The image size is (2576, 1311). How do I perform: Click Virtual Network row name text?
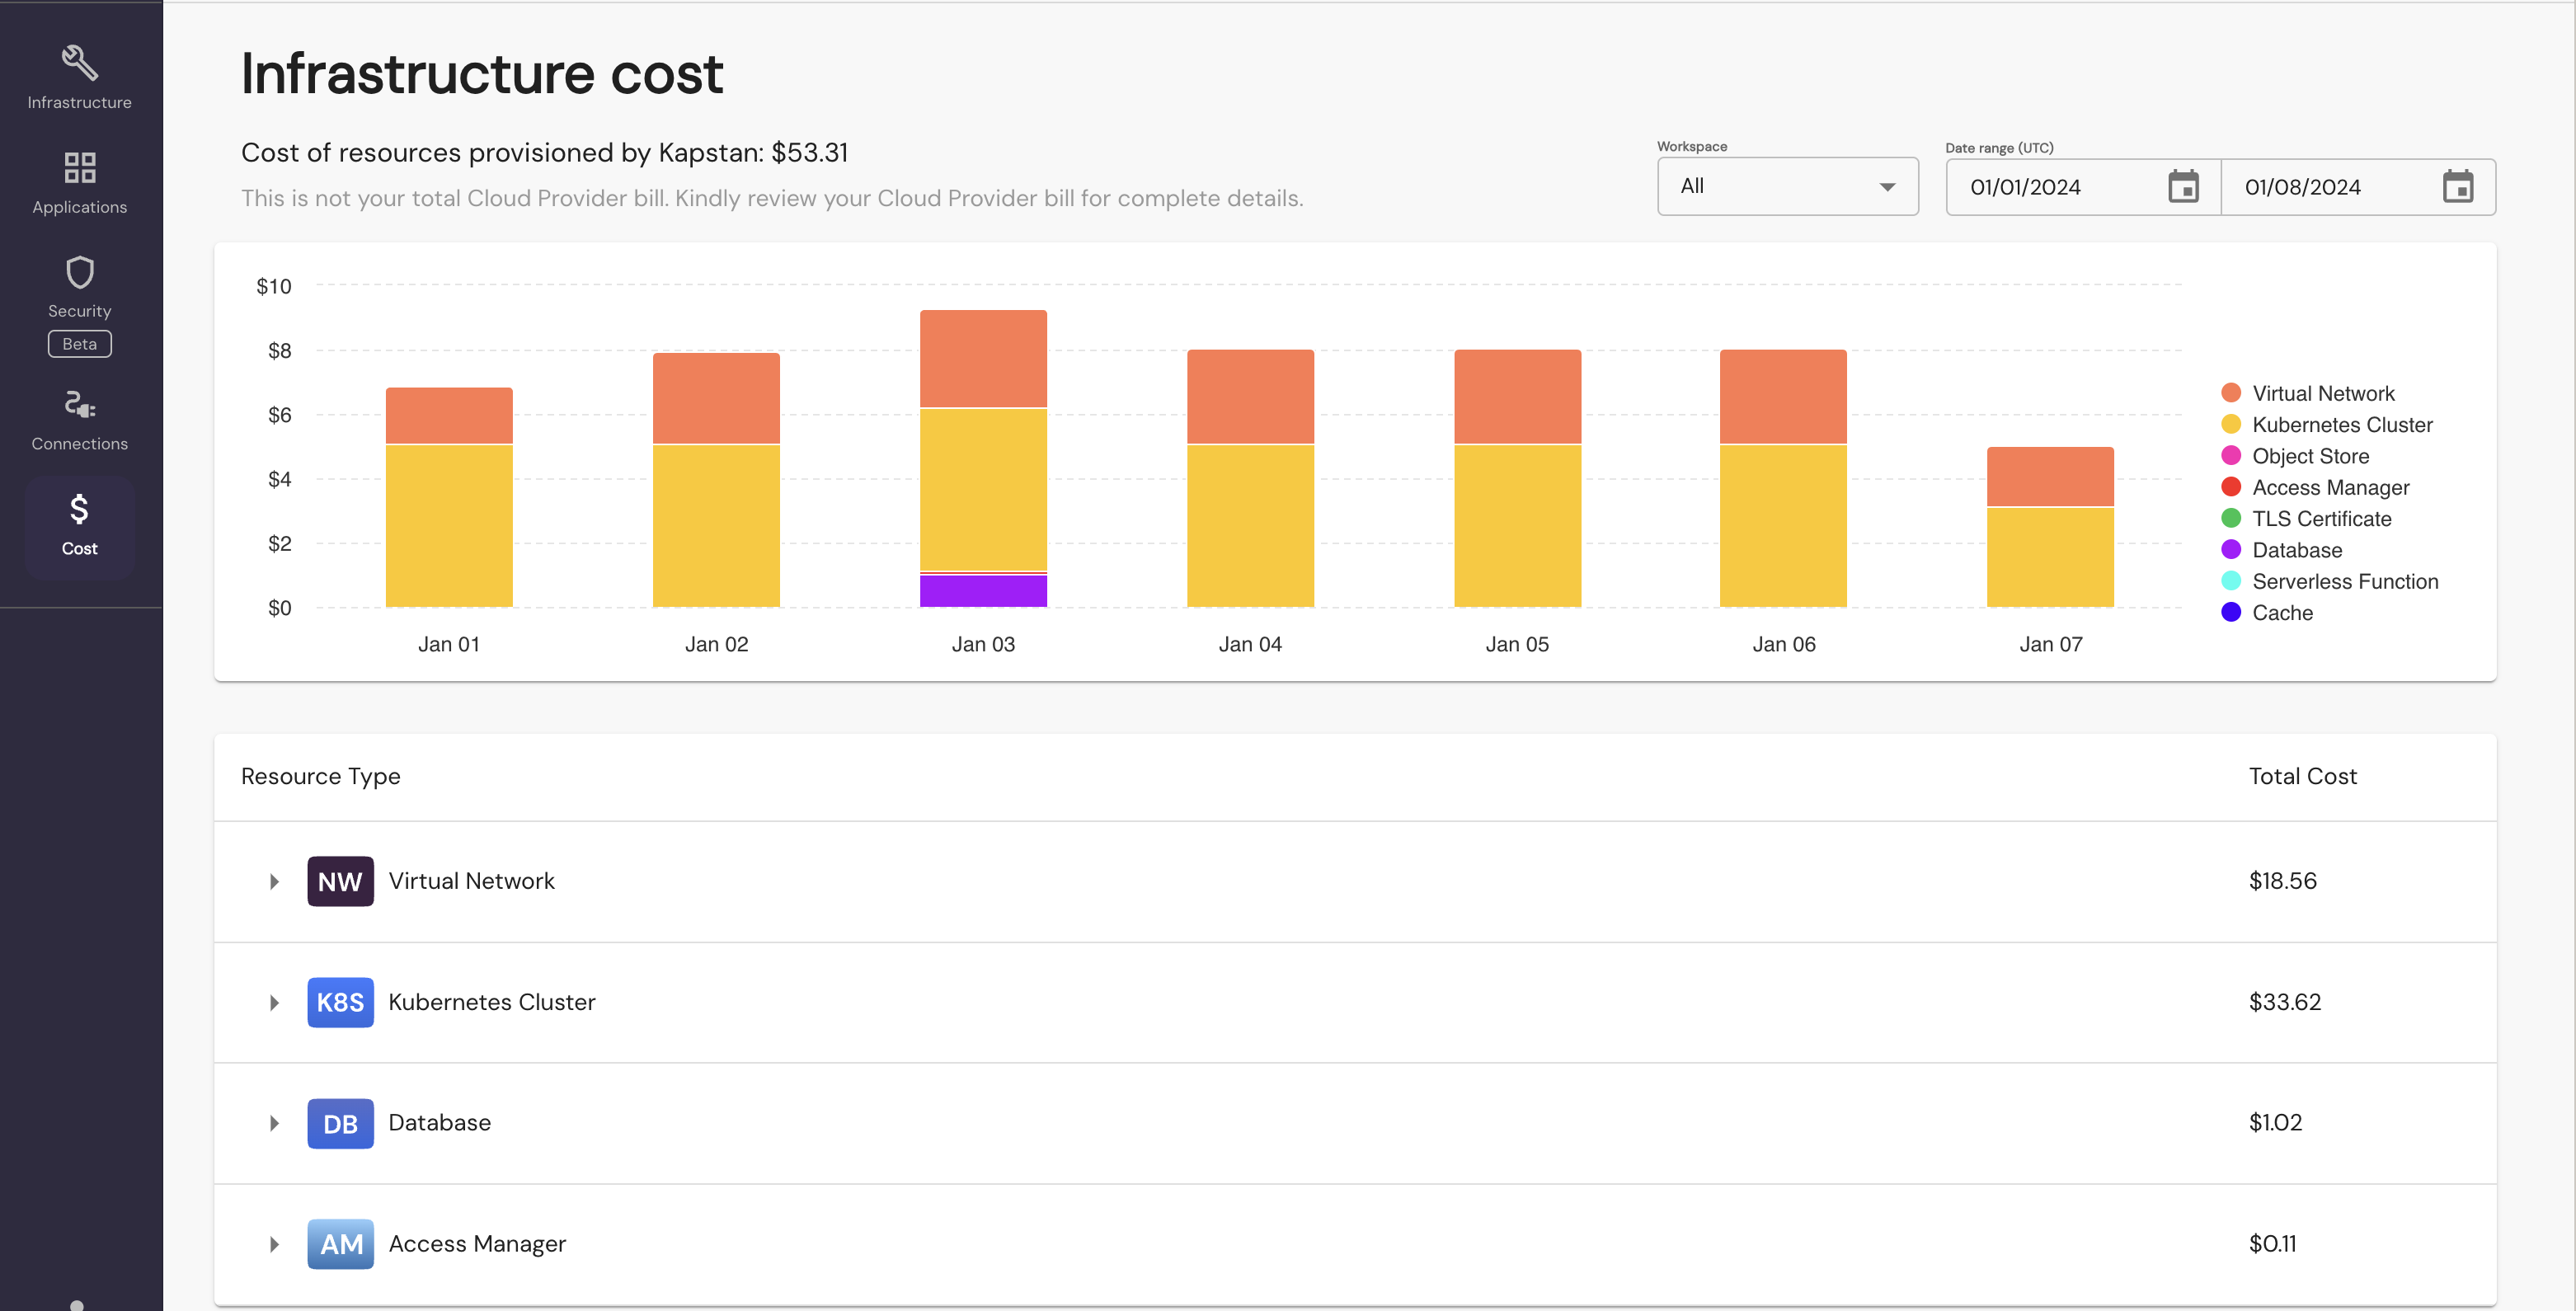471,881
